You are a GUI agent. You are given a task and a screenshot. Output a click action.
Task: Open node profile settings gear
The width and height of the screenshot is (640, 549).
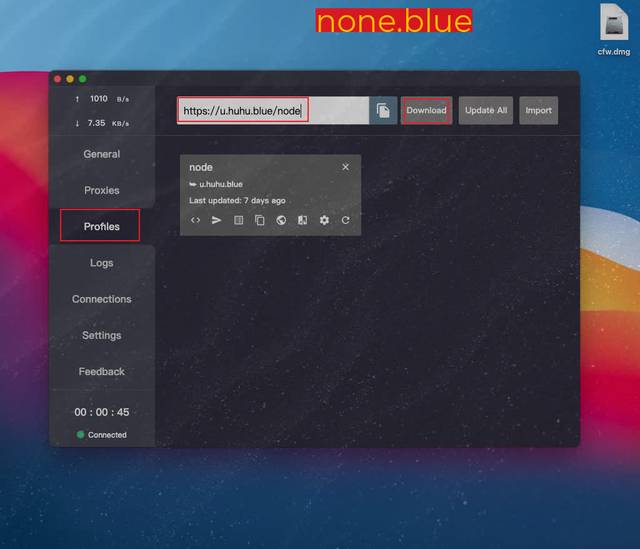pos(324,220)
